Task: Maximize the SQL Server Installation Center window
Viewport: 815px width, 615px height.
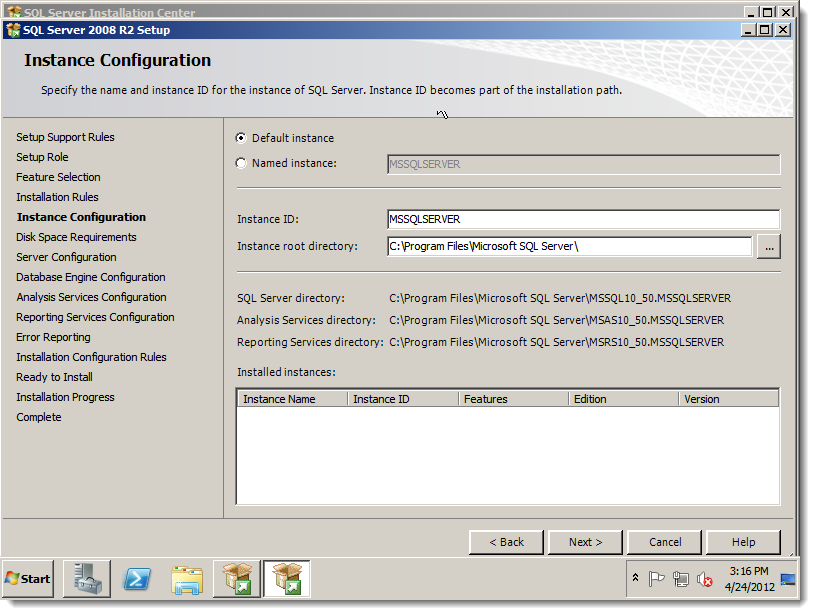Action: (768, 12)
